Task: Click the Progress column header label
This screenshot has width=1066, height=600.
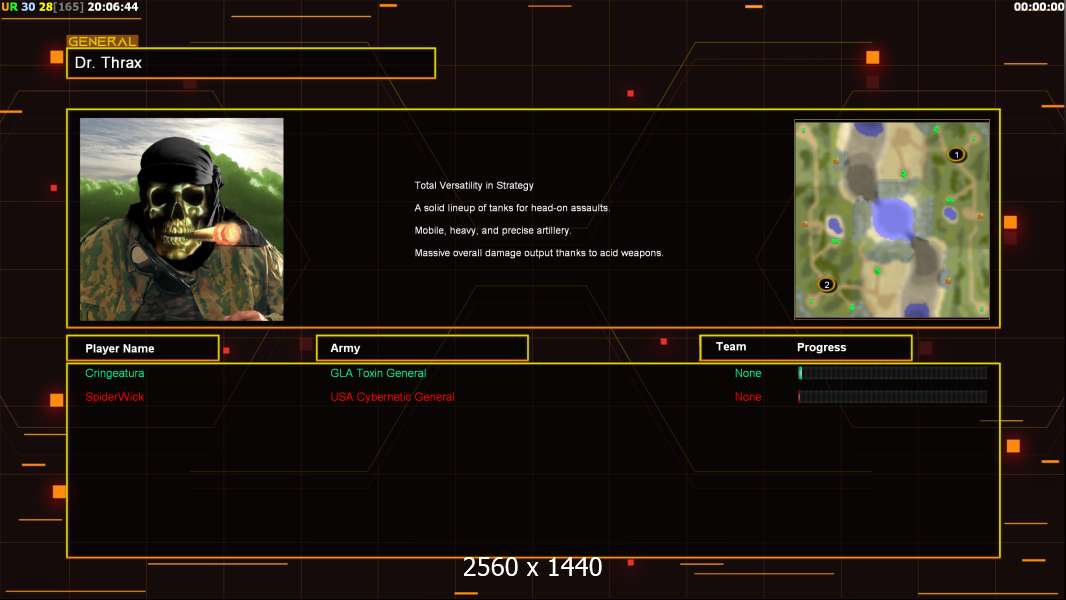Action: (821, 347)
